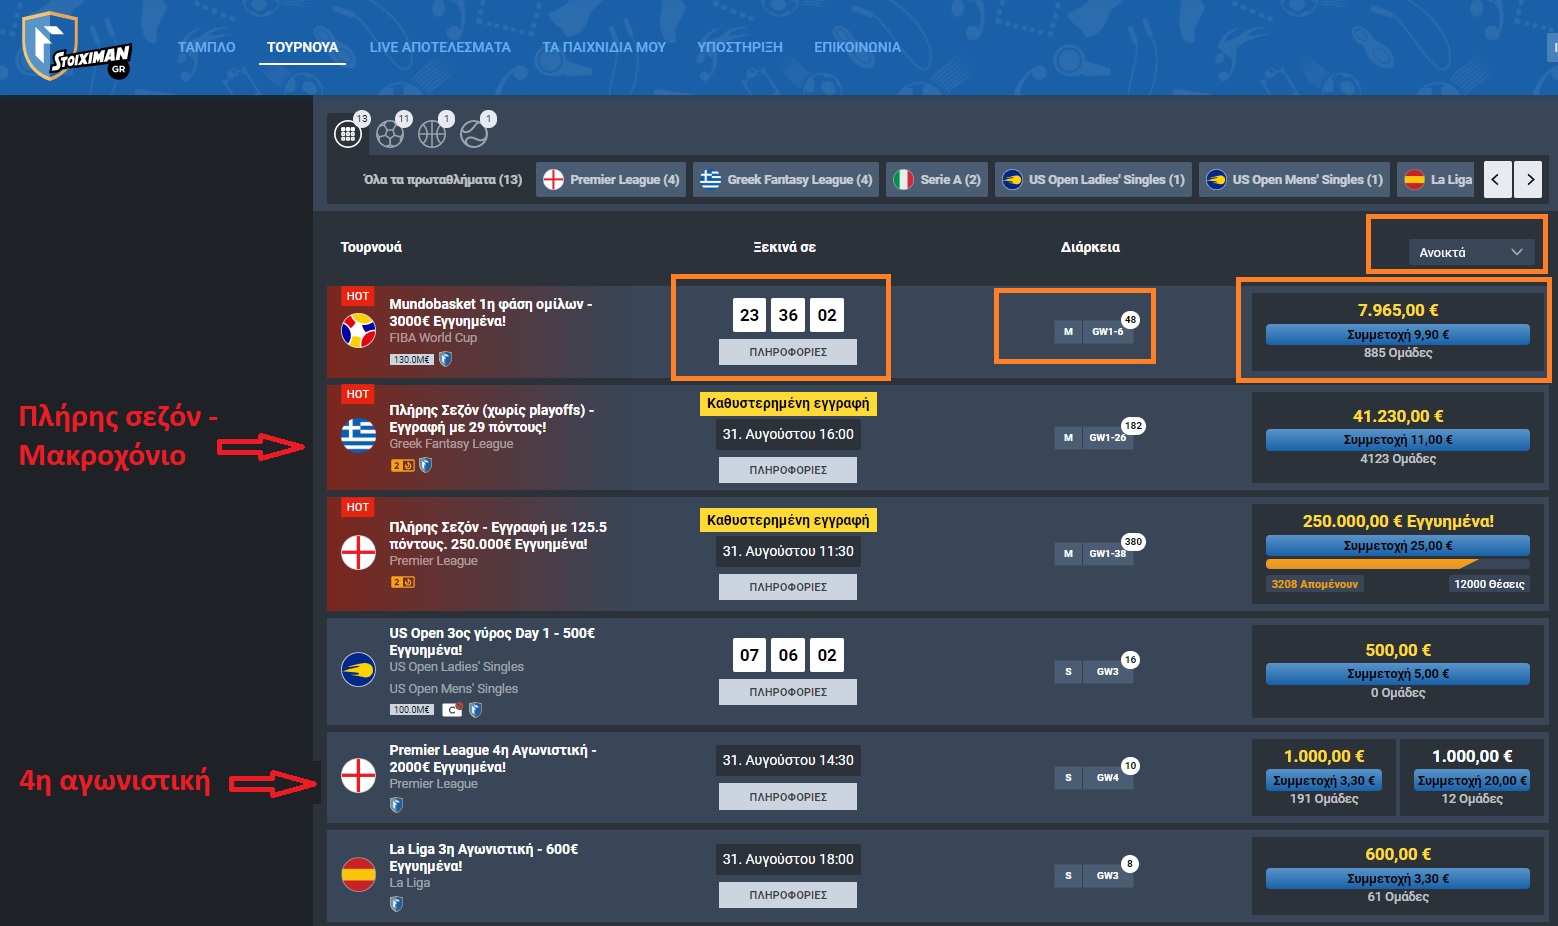Click the Διάρκεια column header
The height and width of the screenshot is (926, 1558).
[1090, 247]
